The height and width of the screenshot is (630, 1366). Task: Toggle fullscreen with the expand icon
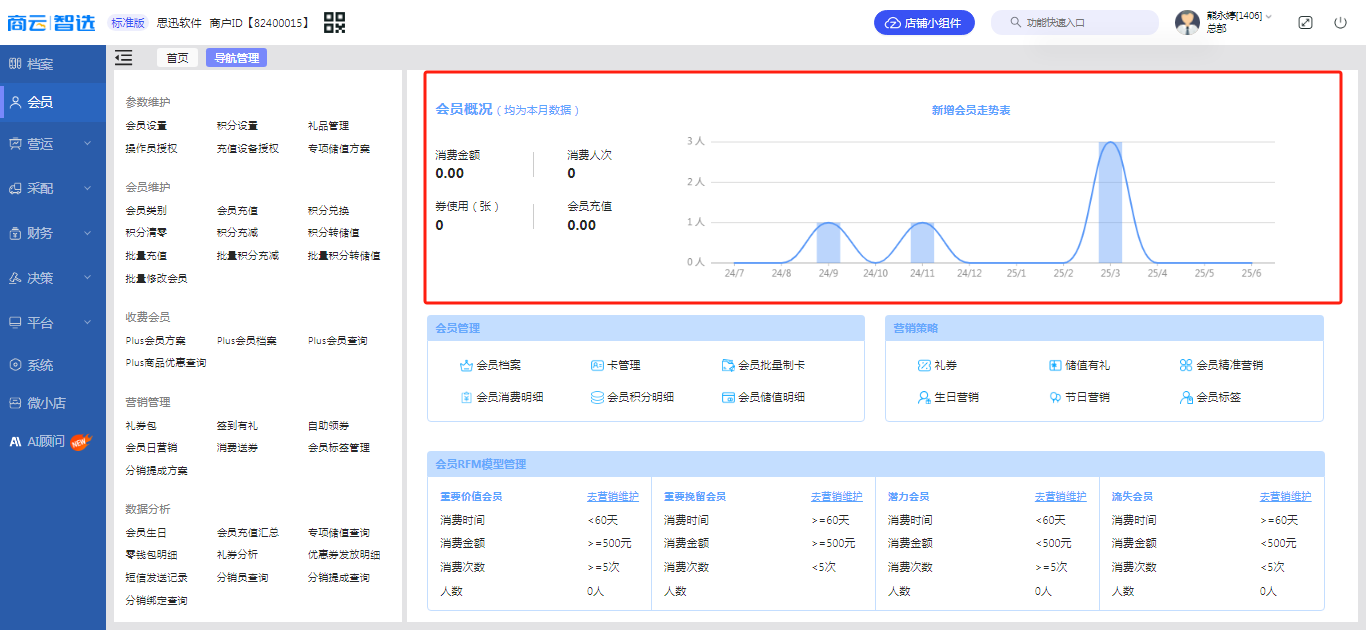point(1305,22)
